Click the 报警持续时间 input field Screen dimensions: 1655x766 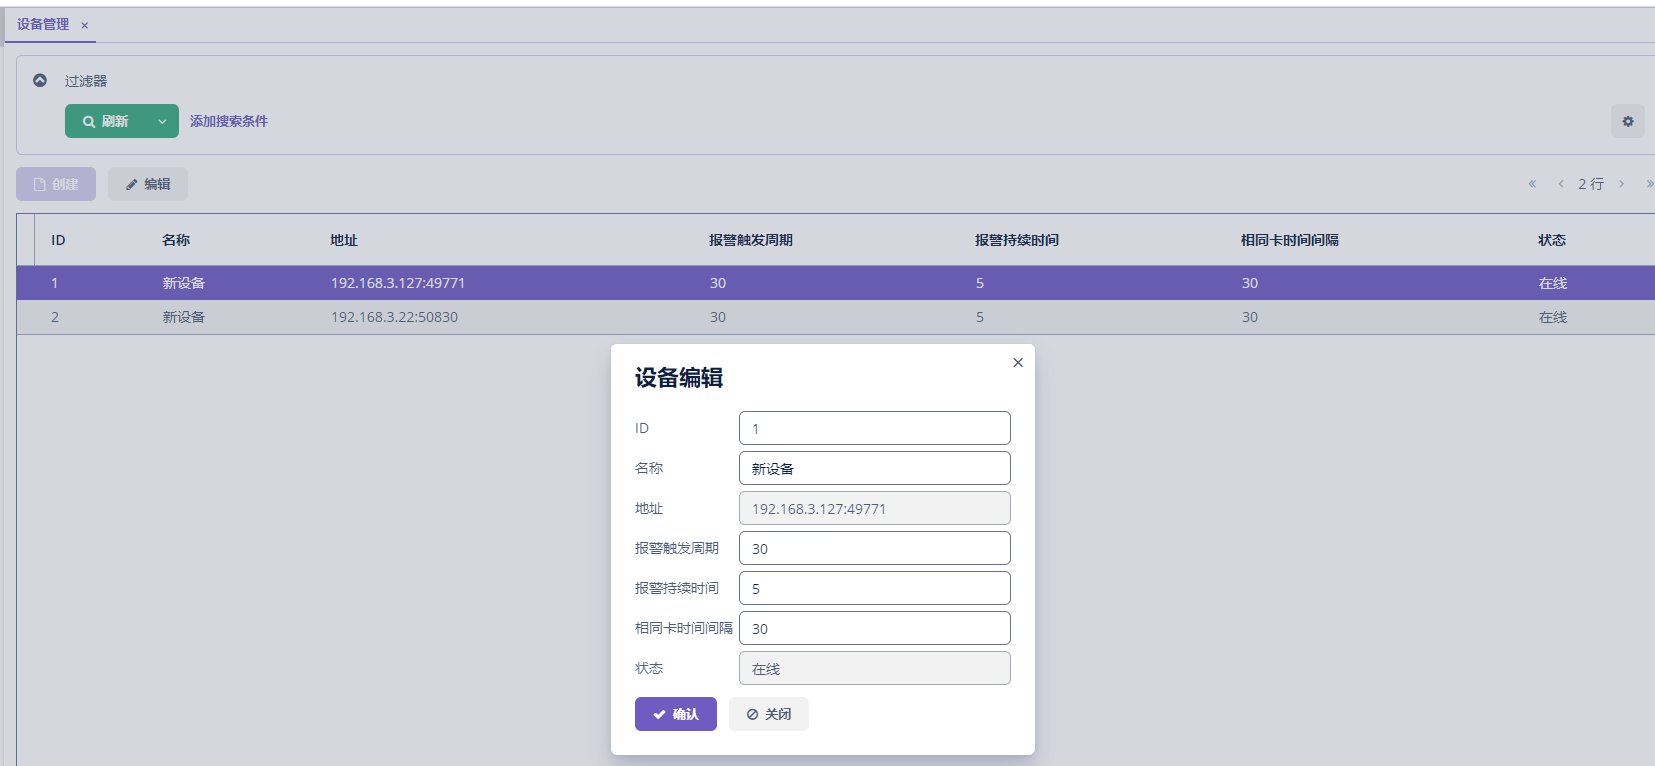pyautogui.click(x=874, y=588)
